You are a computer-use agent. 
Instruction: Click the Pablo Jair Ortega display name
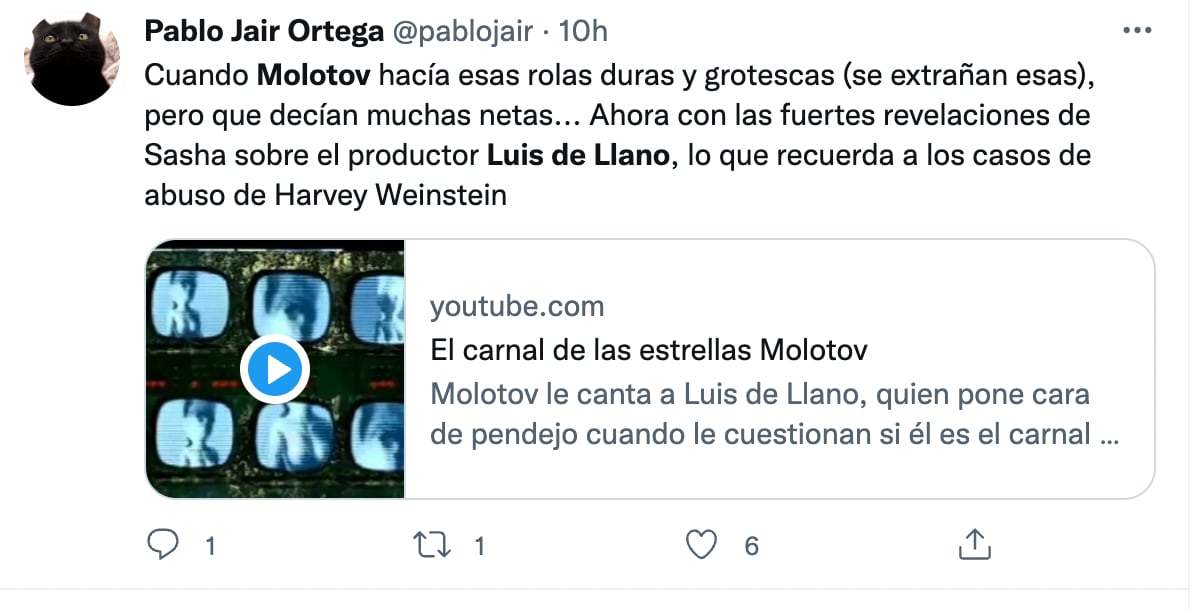coord(264,31)
